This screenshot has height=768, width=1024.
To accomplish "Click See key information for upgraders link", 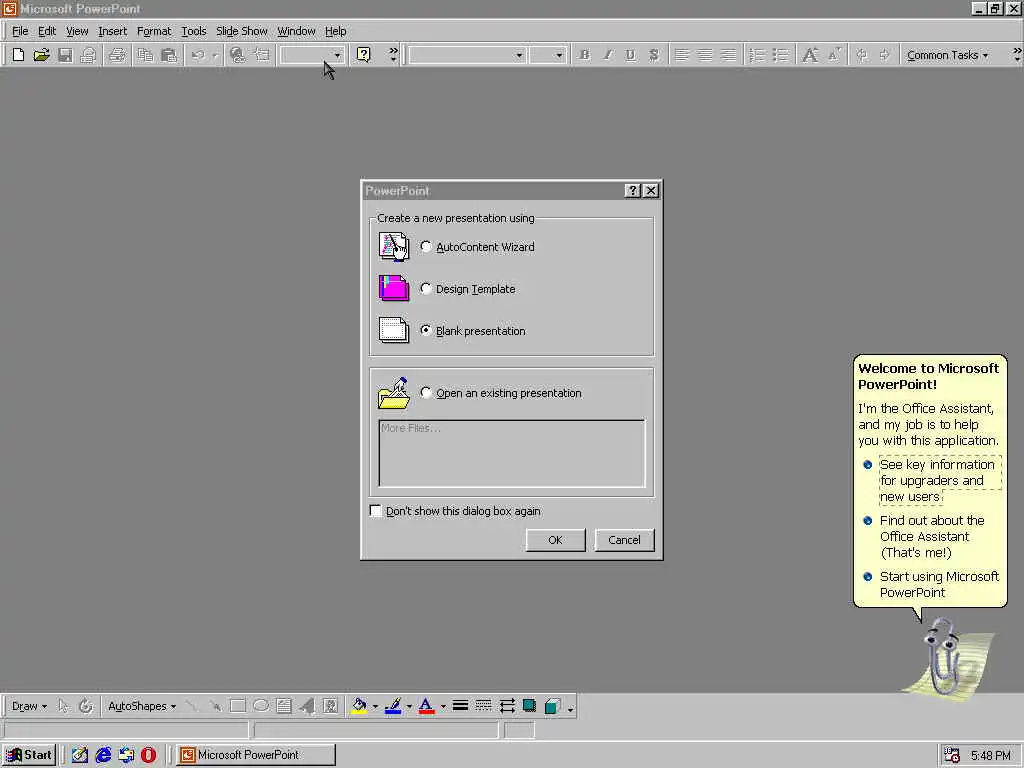I will click(938, 480).
